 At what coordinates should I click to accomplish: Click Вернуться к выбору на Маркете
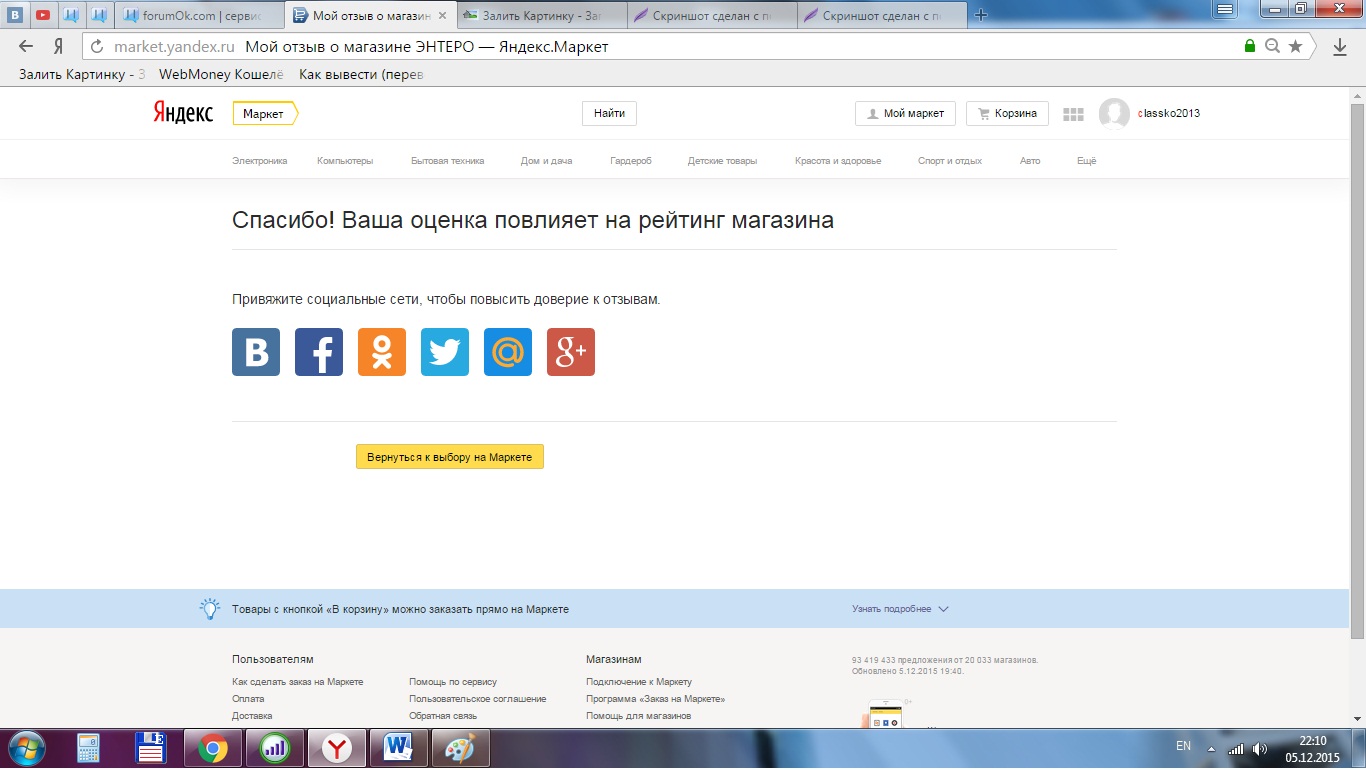click(450, 457)
